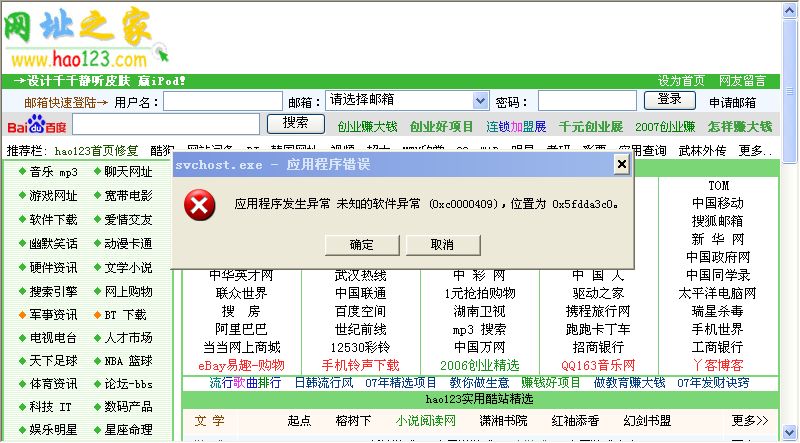The image size is (800, 443).
Task: Open the 网友留言 link
Action: (742, 81)
